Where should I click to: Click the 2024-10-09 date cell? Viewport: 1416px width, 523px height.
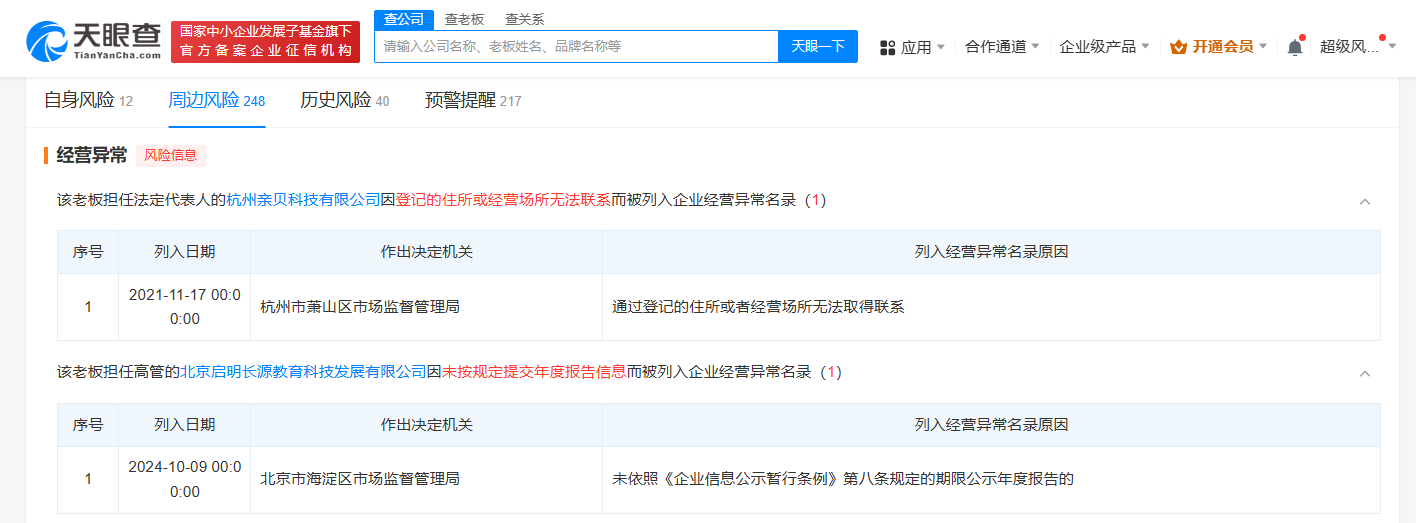click(185, 479)
